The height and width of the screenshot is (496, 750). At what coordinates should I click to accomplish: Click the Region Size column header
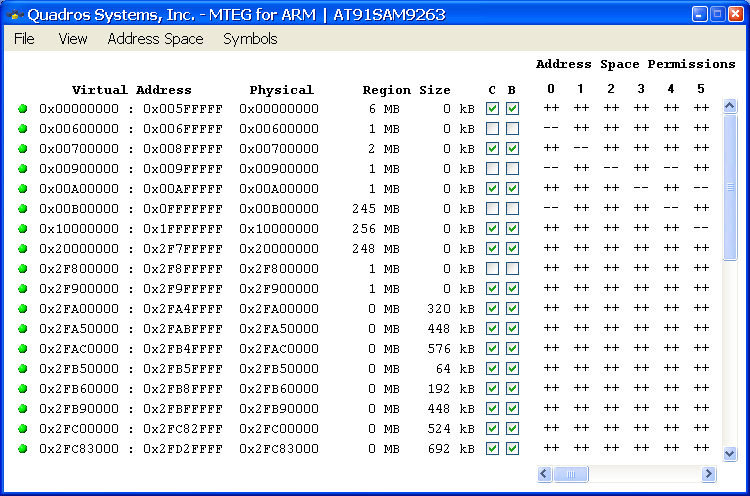point(406,90)
